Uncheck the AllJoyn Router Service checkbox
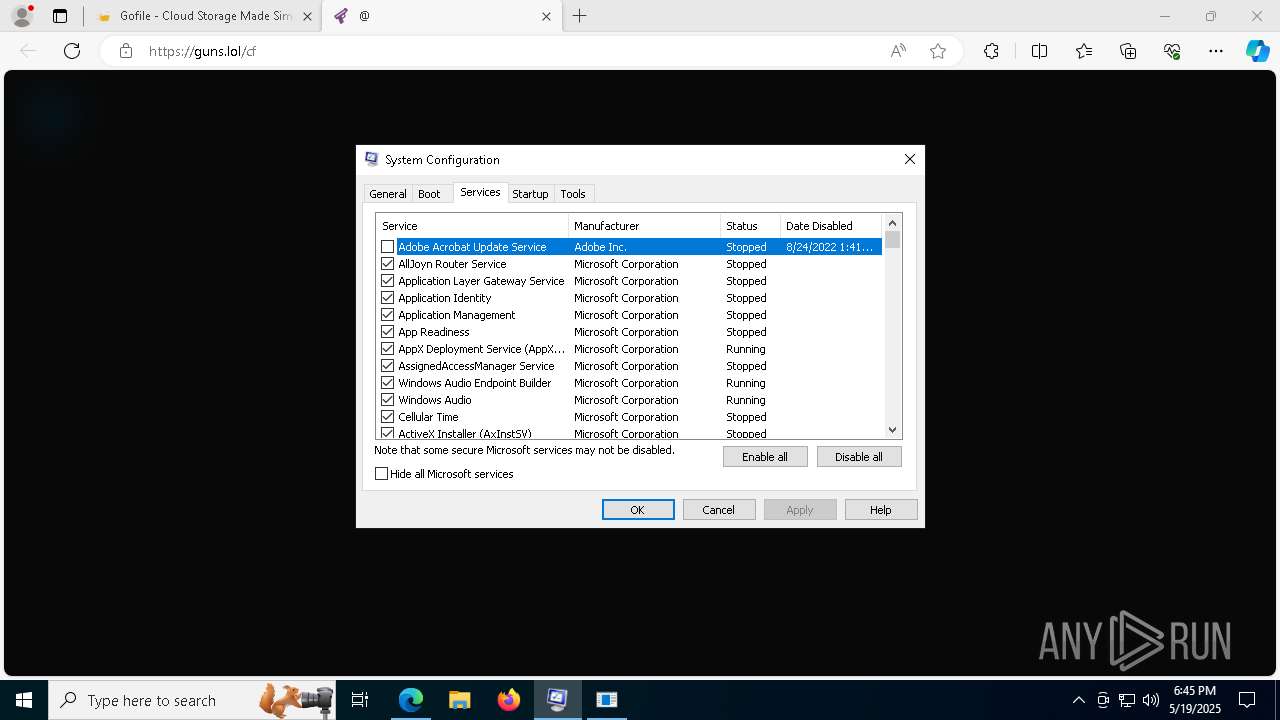This screenshot has height=720, width=1280. [x=388, y=264]
